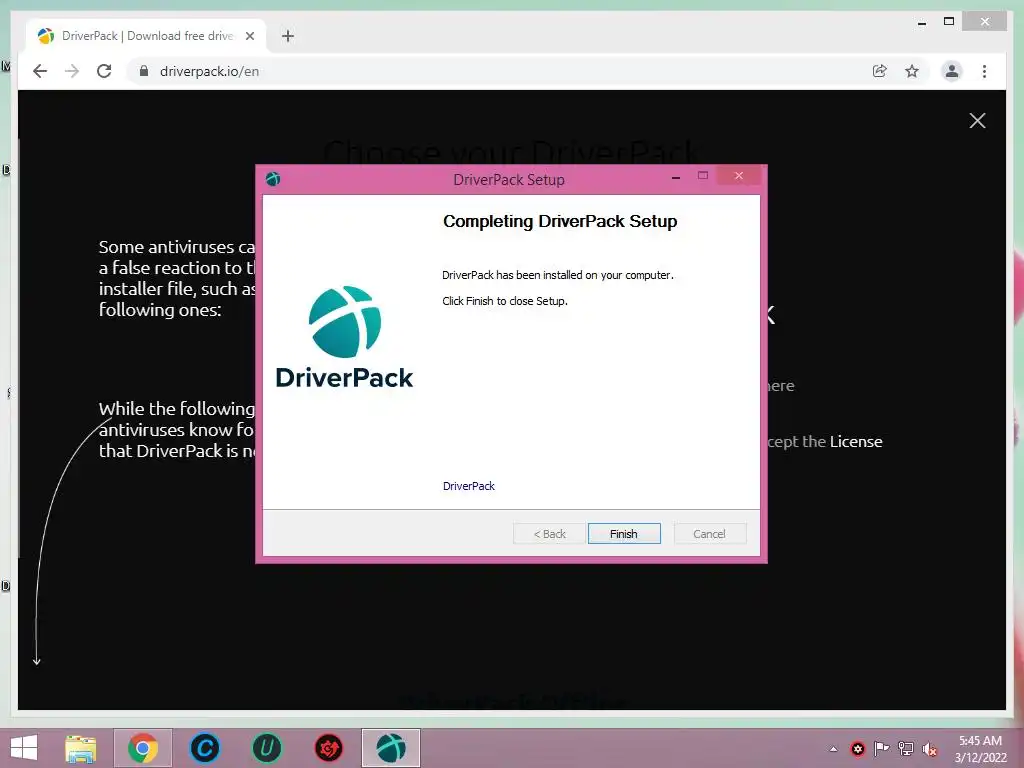The image size is (1024, 768).
Task: Click the License link on the webpage
Action: click(856, 441)
